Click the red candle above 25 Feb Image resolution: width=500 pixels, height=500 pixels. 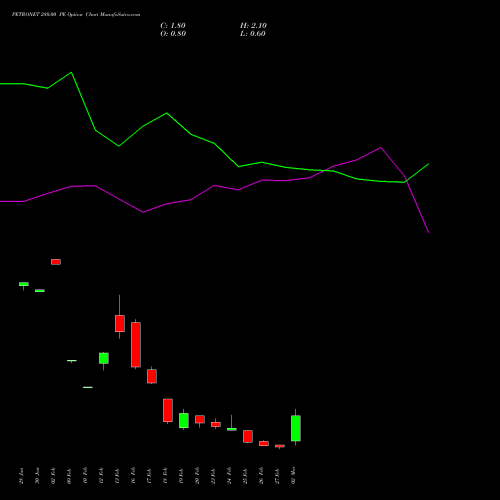click(248, 436)
